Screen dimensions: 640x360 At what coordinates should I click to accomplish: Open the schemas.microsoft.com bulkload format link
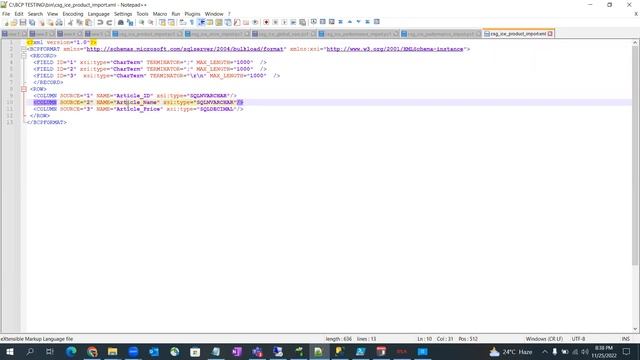[185, 49]
